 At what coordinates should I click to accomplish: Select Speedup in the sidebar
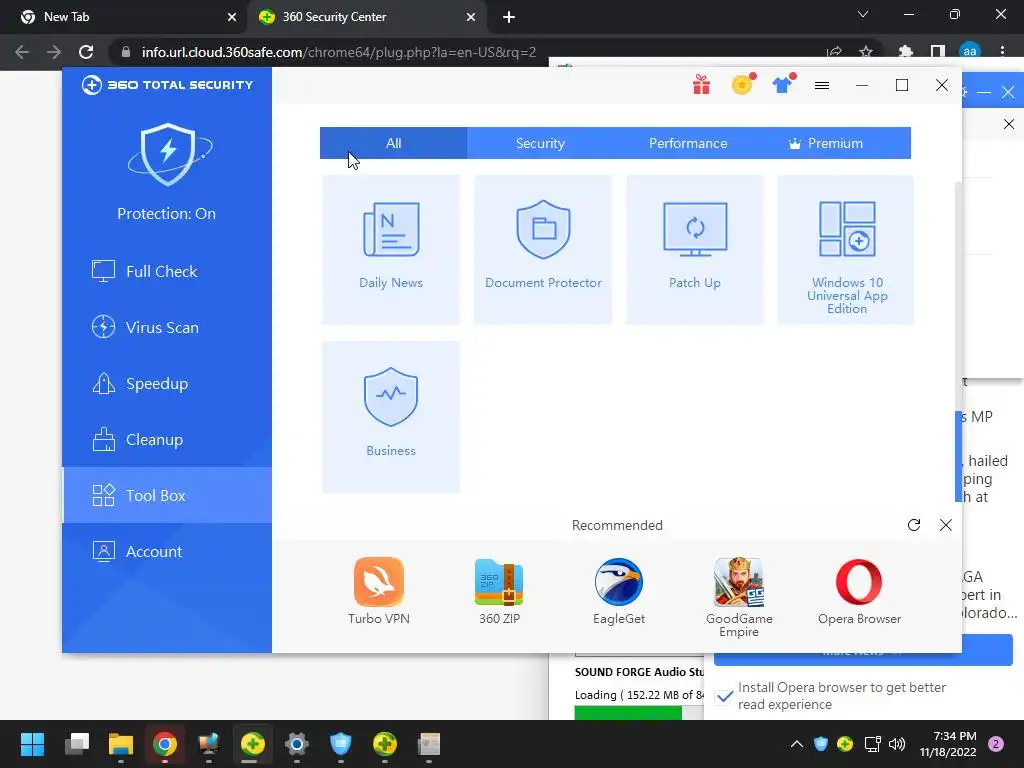coord(167,383)
